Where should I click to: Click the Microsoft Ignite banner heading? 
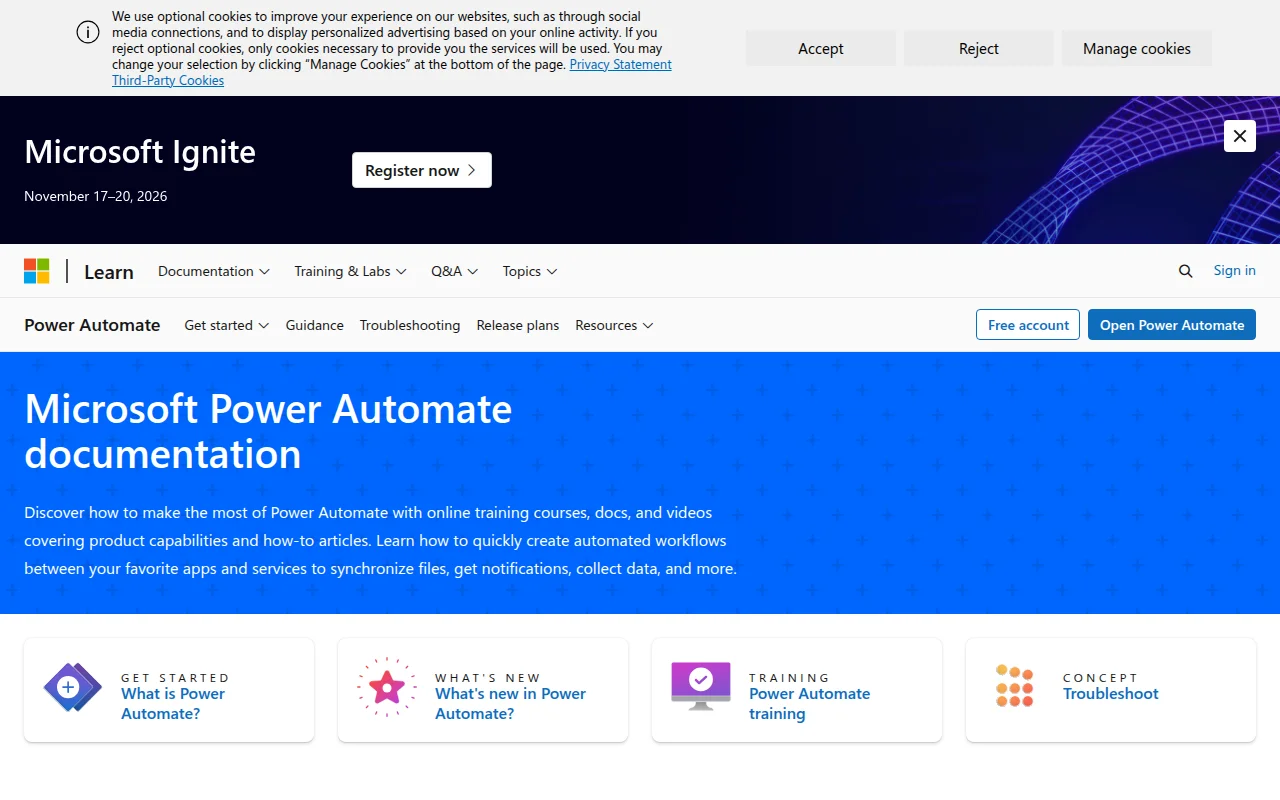[x=140, y=152]
